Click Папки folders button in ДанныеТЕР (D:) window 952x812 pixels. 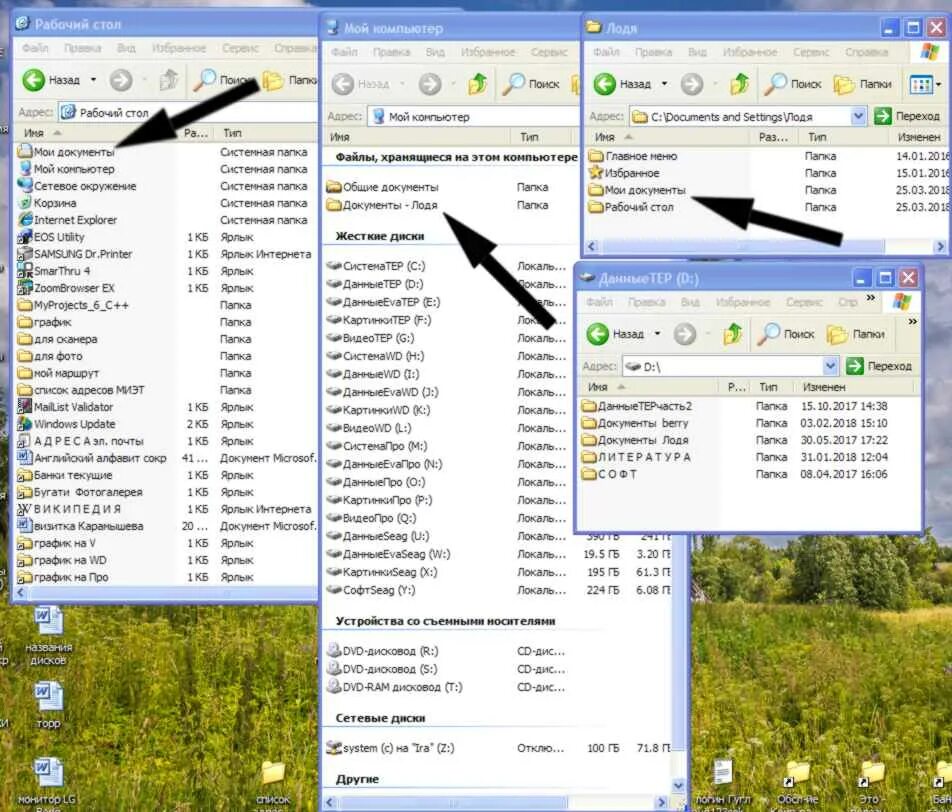pyautogui.click(x=855, y=333)
